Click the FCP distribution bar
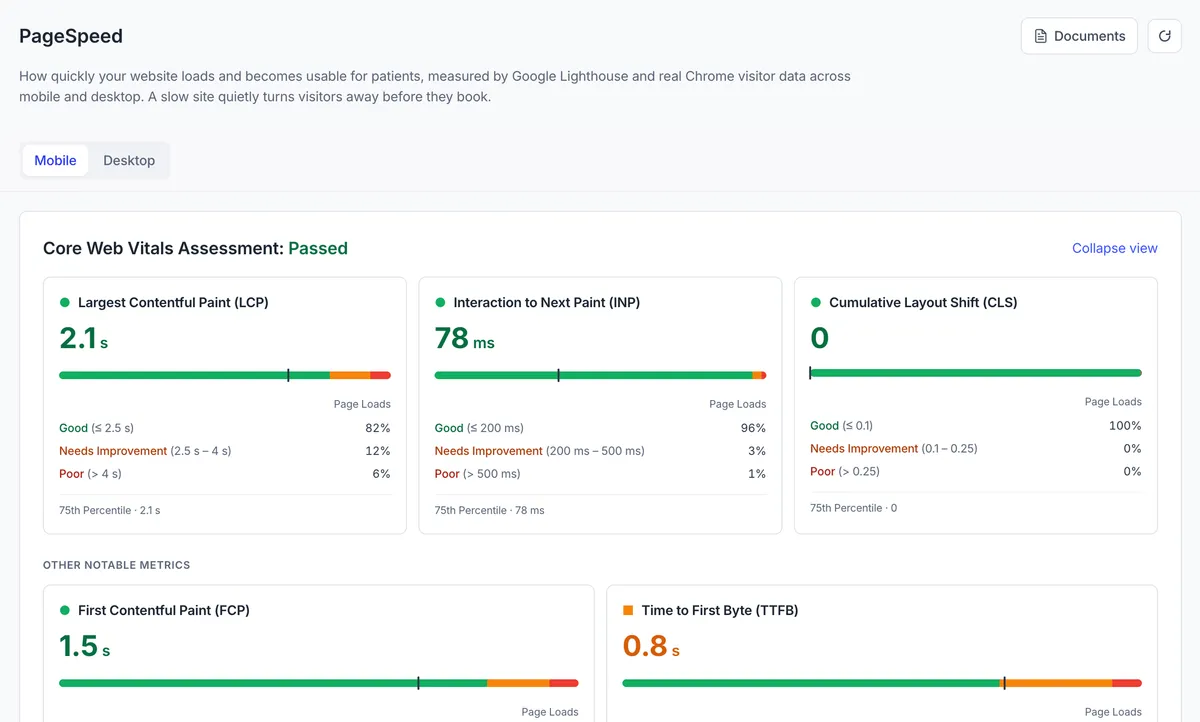This screenshot has width=1200, height=722. [x=319, y=683]
